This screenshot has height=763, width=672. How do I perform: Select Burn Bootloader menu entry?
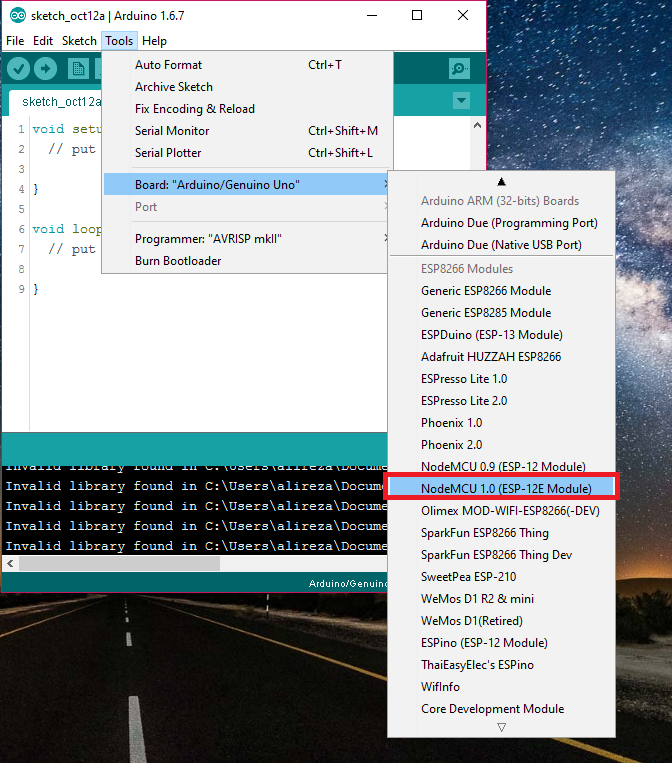[x=248, y=261]
